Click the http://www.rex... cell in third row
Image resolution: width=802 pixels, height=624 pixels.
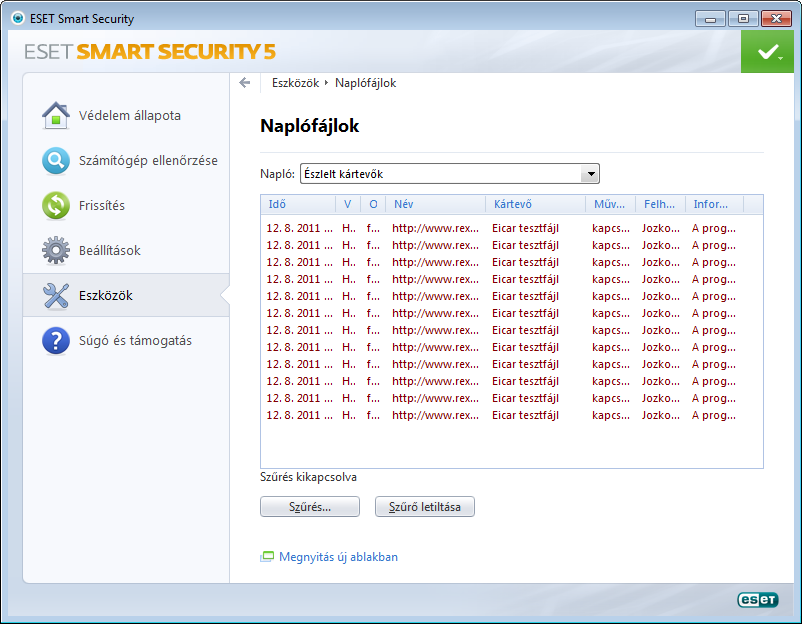coord(435,262)
